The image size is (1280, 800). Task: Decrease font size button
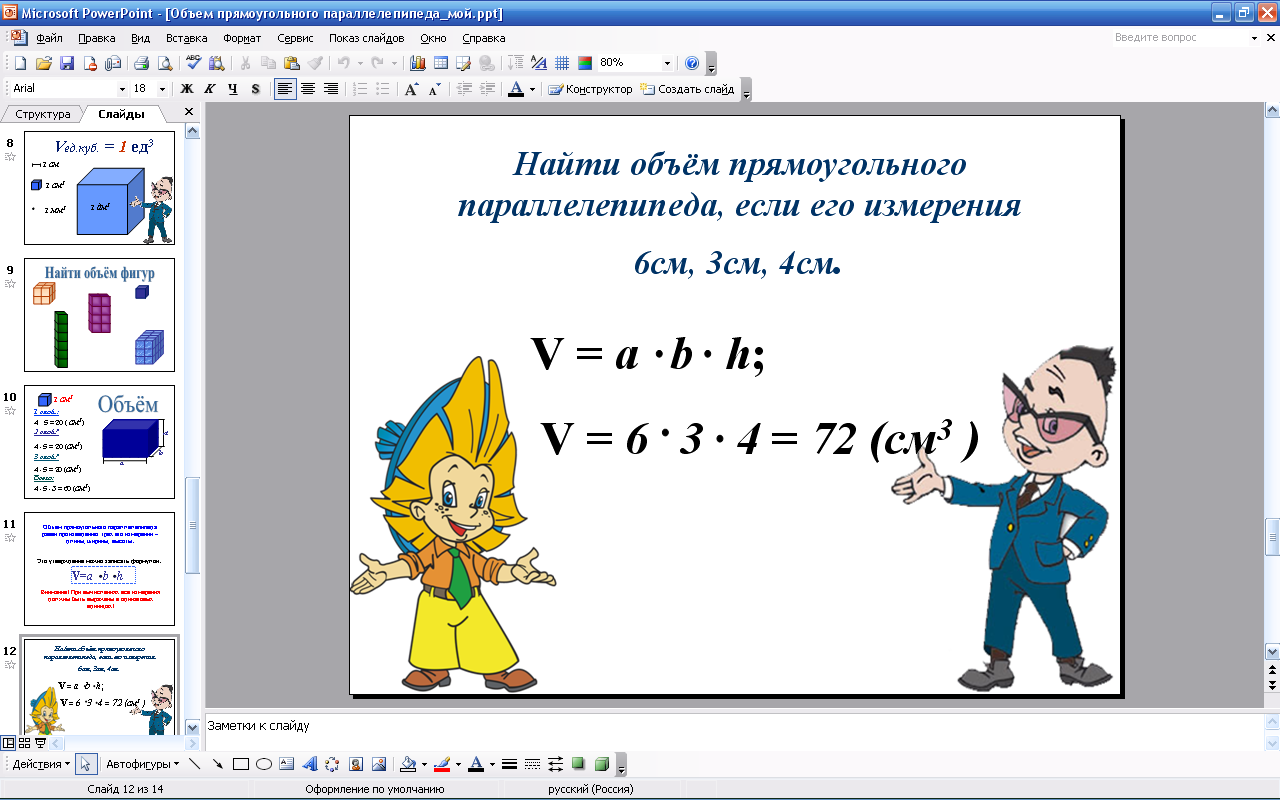tap(434, 89)
